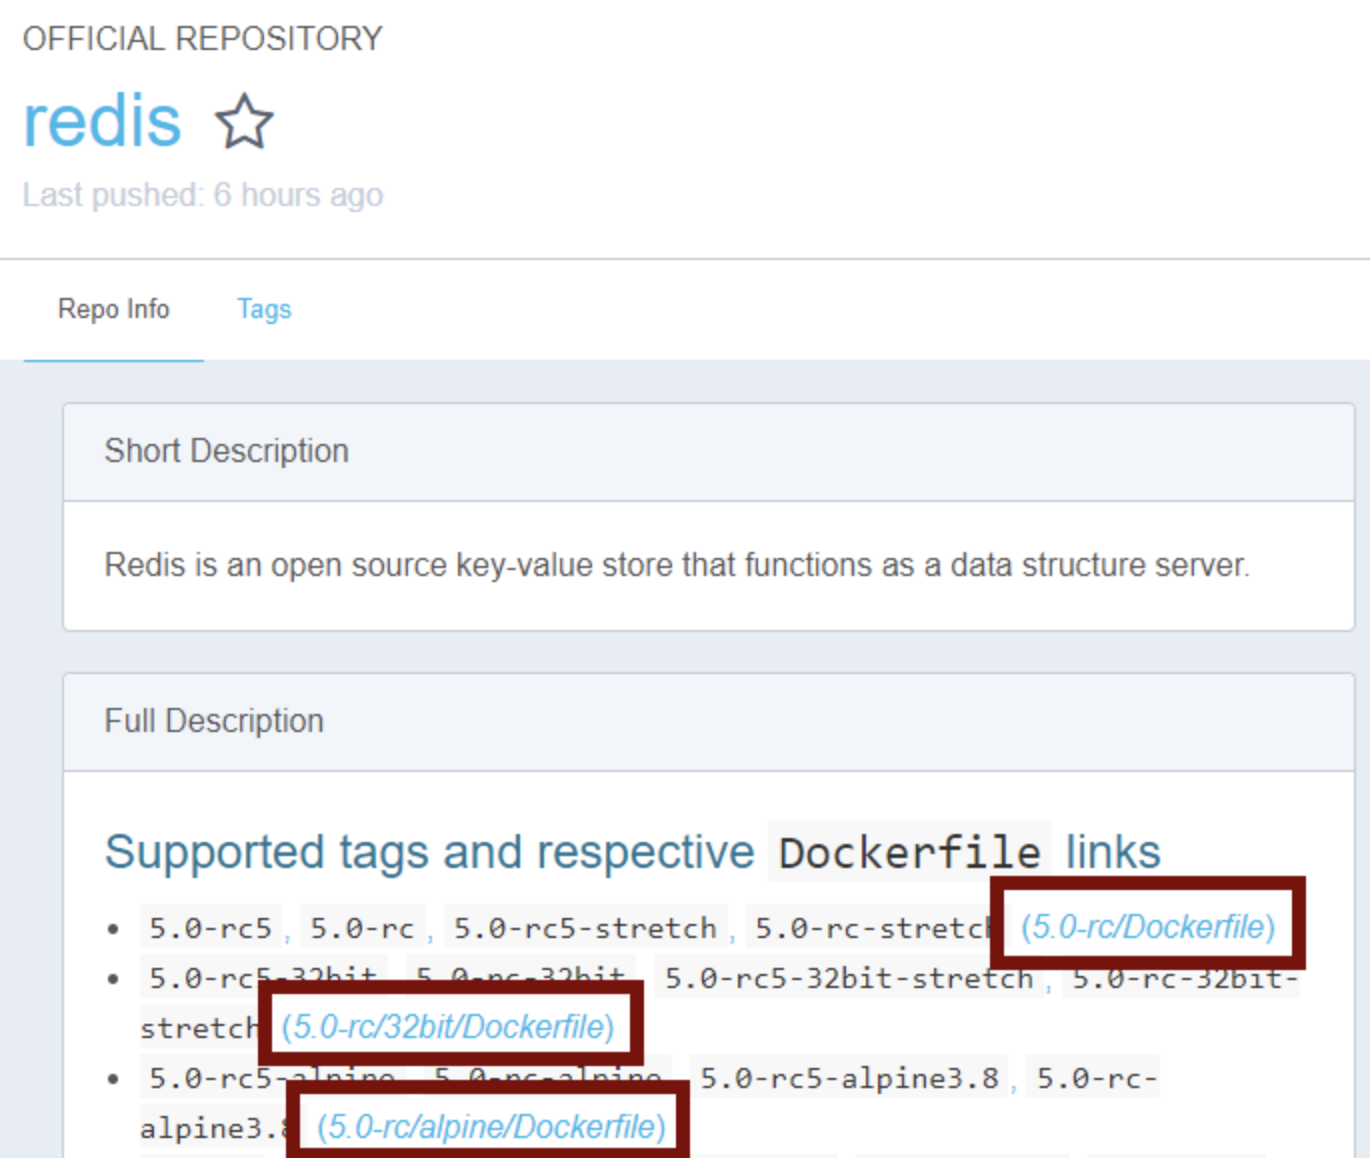Click the OFFICIAL REPOSITORY label
The width and height of the screenshot is (1370, 1158).
pyautogui.click(x=203, y=39)
